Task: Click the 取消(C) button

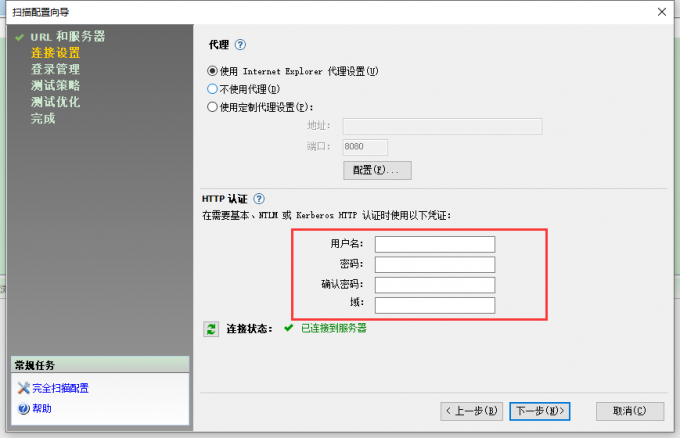Action: point(629,411)
